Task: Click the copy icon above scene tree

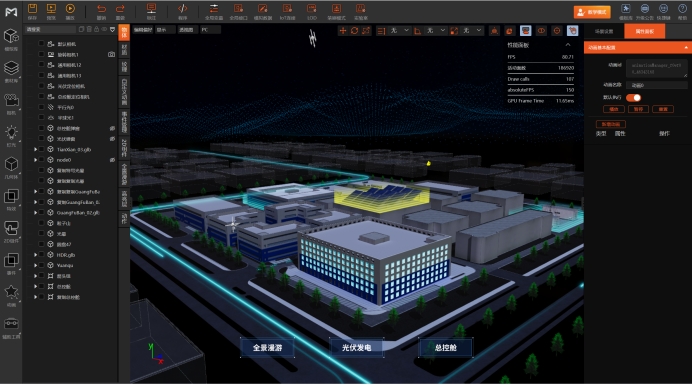Action: coord(81,29)
